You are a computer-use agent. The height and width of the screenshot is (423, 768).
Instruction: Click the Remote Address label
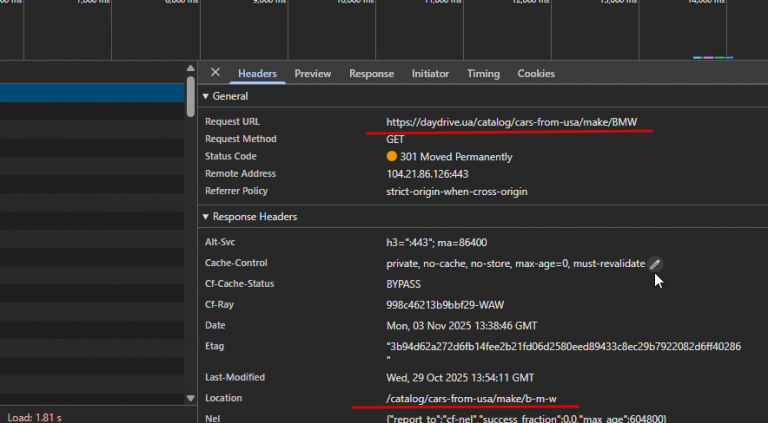click(x=240, y=173)
